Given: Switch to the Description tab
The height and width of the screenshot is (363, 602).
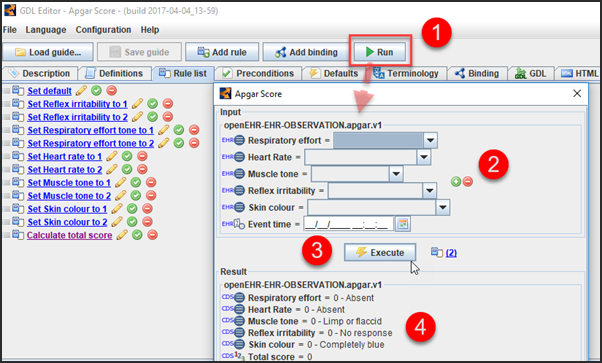Looking at the screenshot, I should tap(40, 73).
